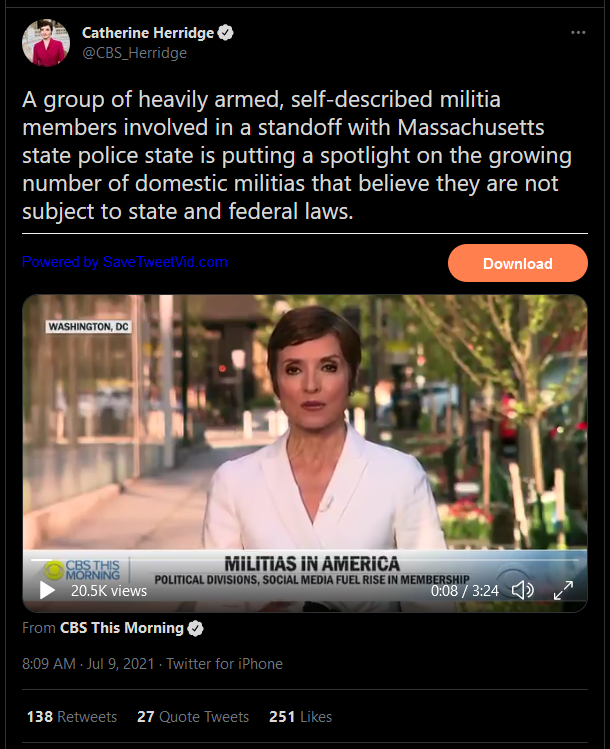Click the Twitter for iPhone source label
The width and height of the screenshot is (610, 749).
tap(225, 663)
